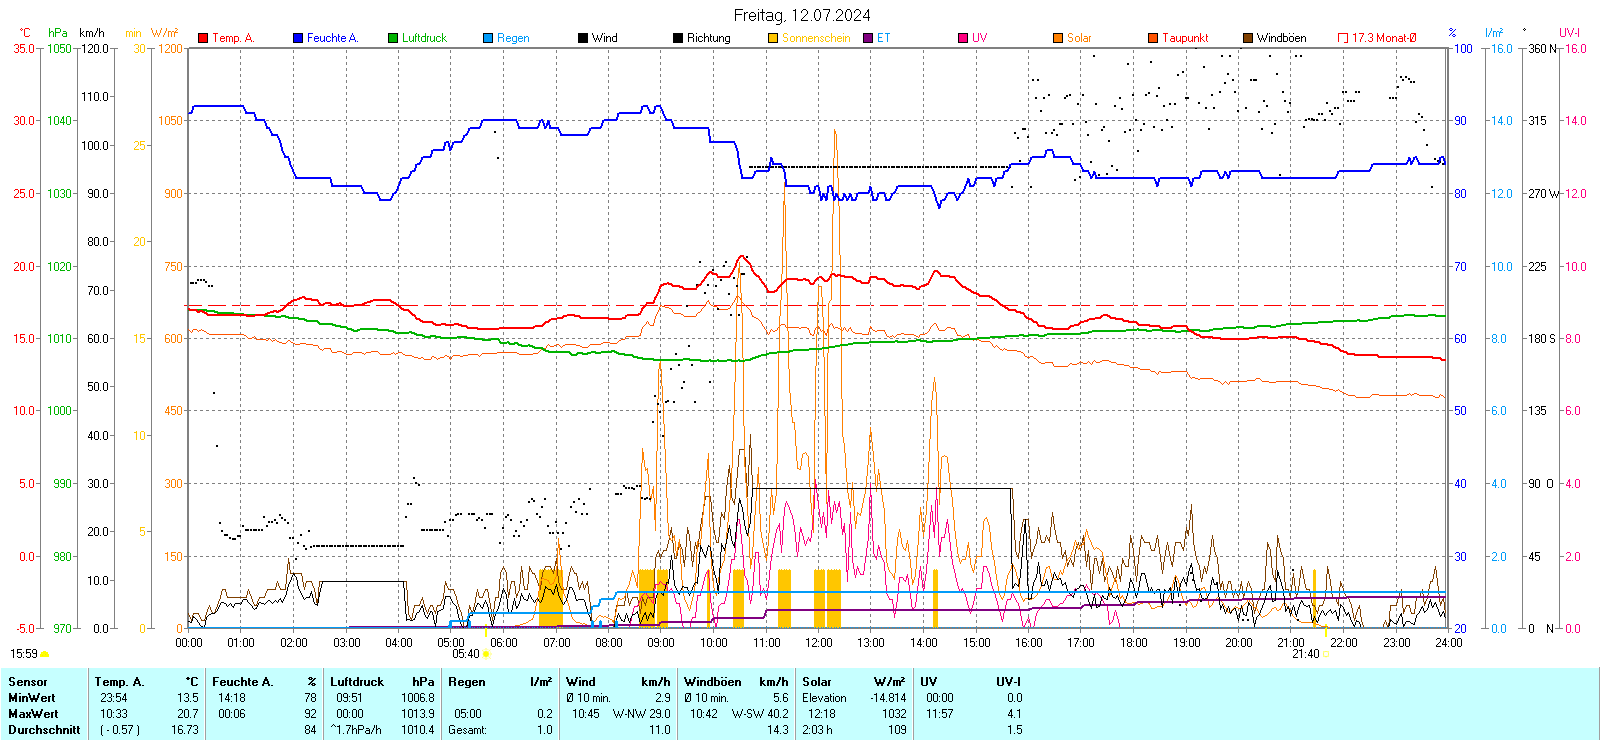
Task: Click the yellow sun icon beside 15:59
Action: (x=45, y=654)
